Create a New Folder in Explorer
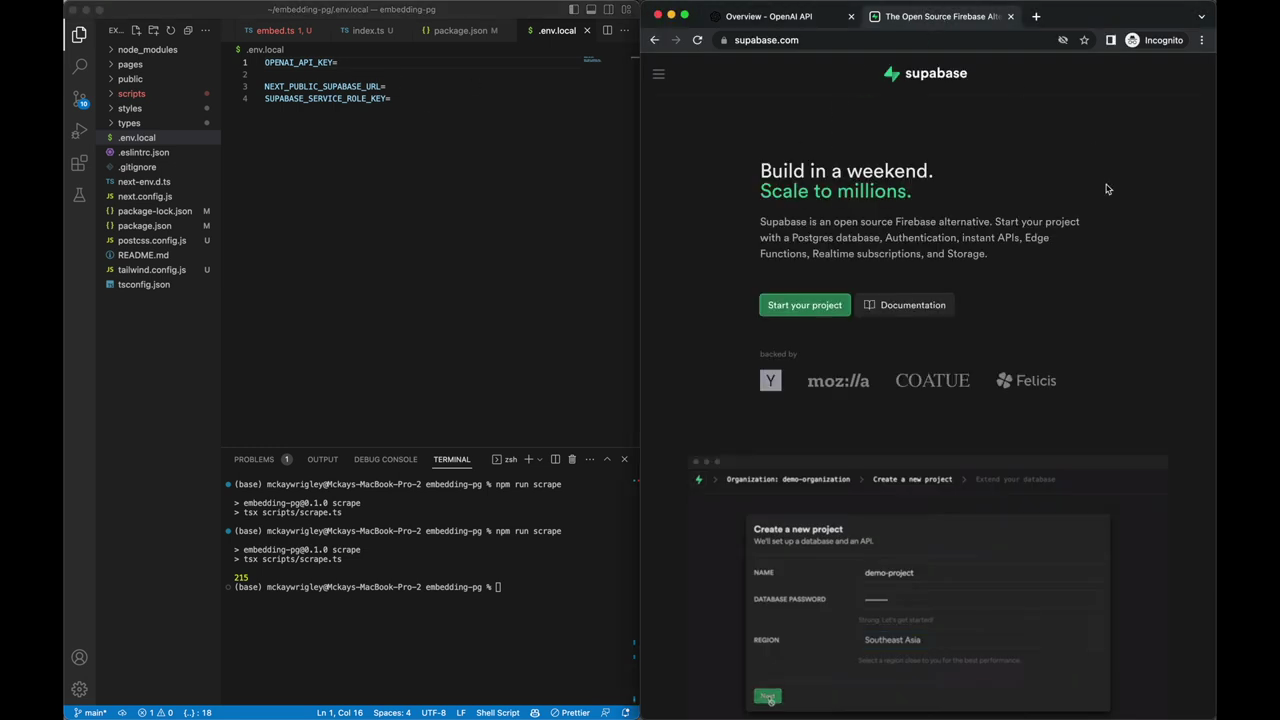 pyautogui.click(x=153, y=30)
